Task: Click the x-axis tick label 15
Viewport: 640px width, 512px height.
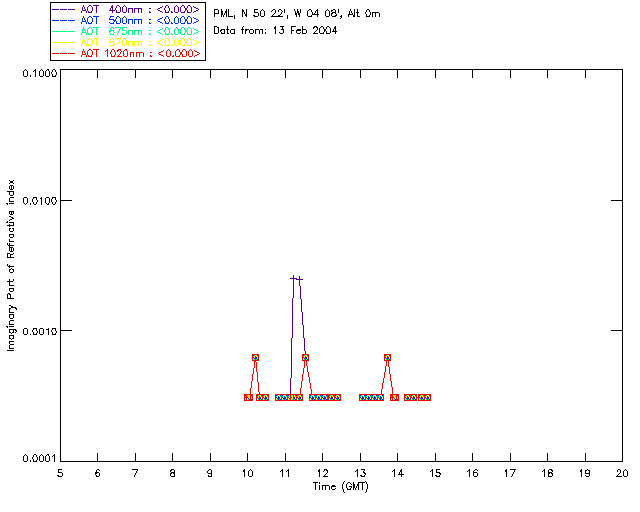Action: [x=435, y=474]
